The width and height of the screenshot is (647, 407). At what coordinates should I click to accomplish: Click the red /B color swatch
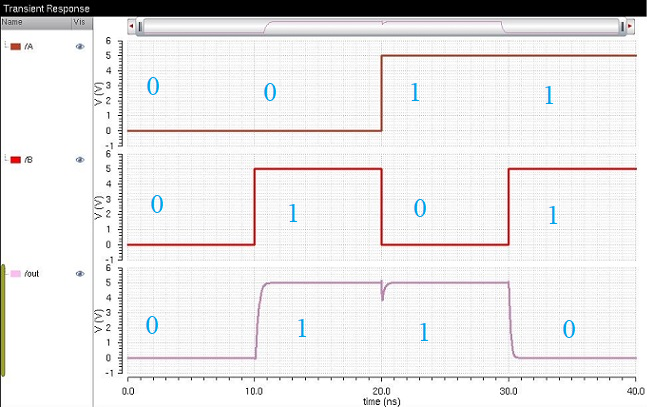click(16, 160)
